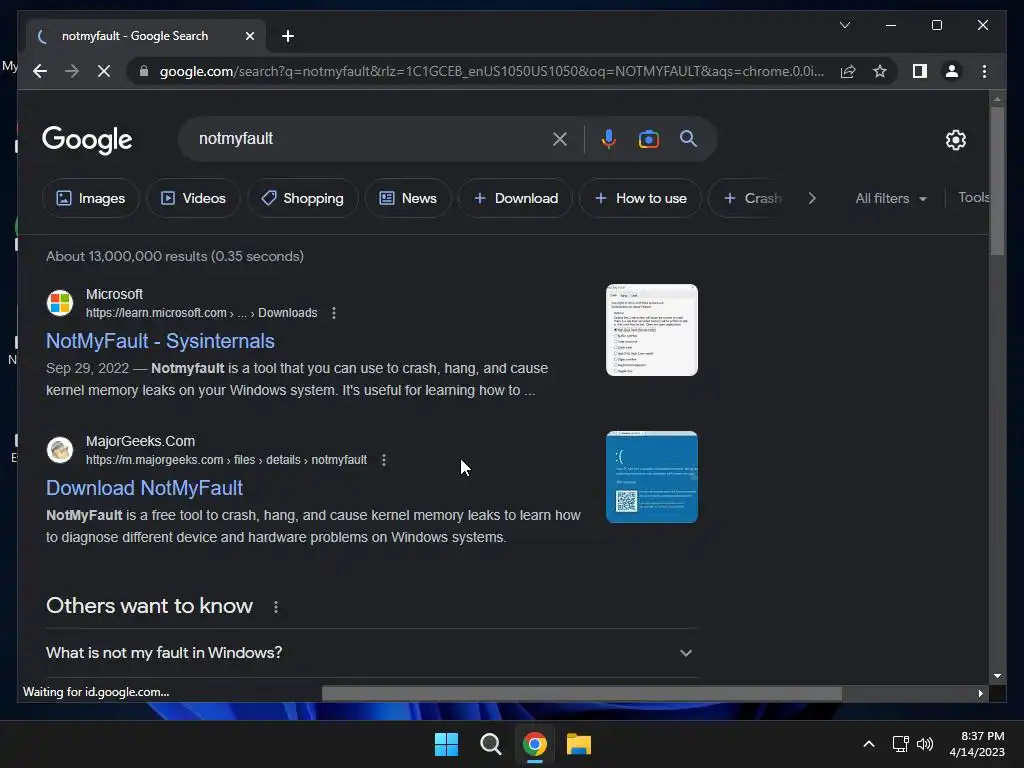Open the NotMyFault - Sysinternals result
The width and height of the screenshot is (1024, 768).
(160, 341)
